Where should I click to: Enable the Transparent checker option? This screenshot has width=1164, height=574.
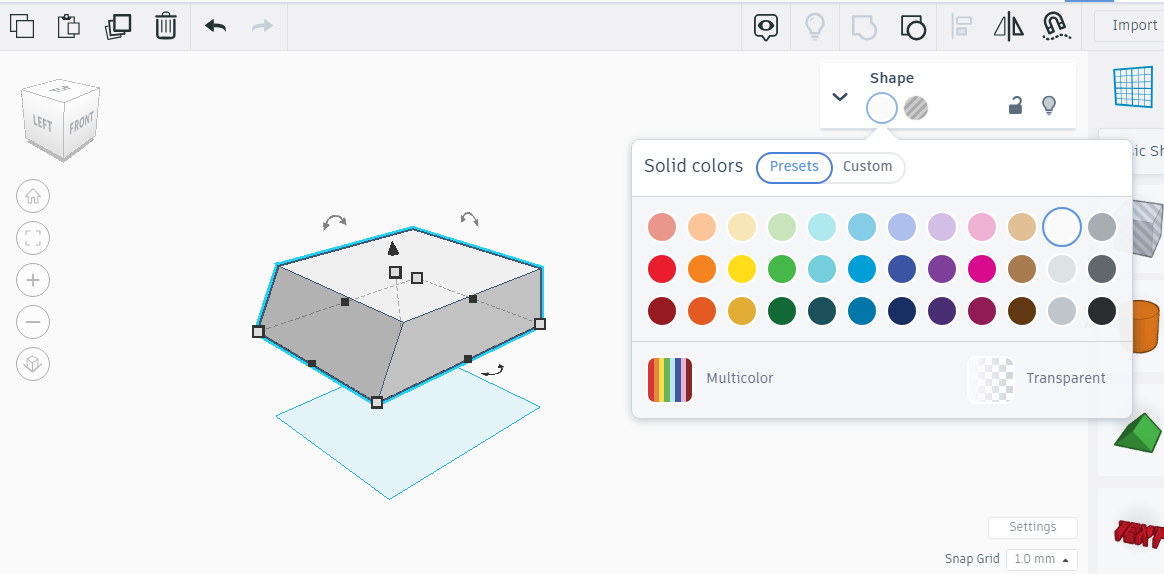point(991,379)
